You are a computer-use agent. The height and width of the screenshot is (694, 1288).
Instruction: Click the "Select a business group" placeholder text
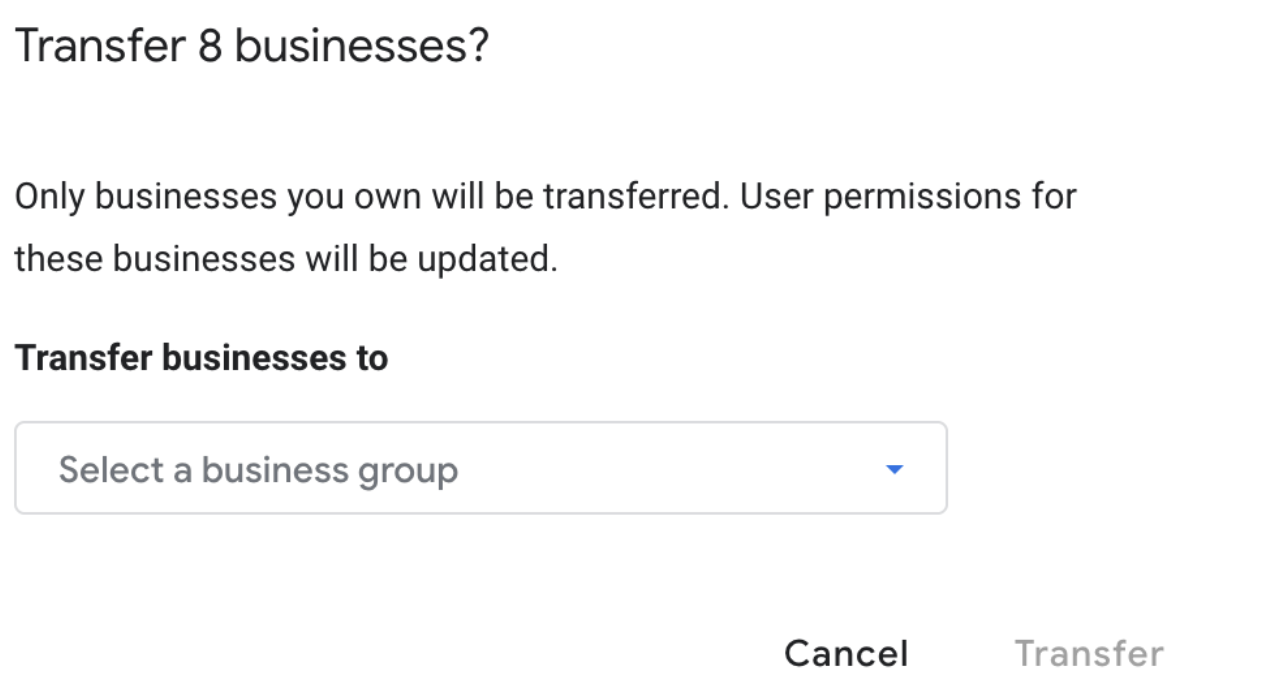point(258,469)
